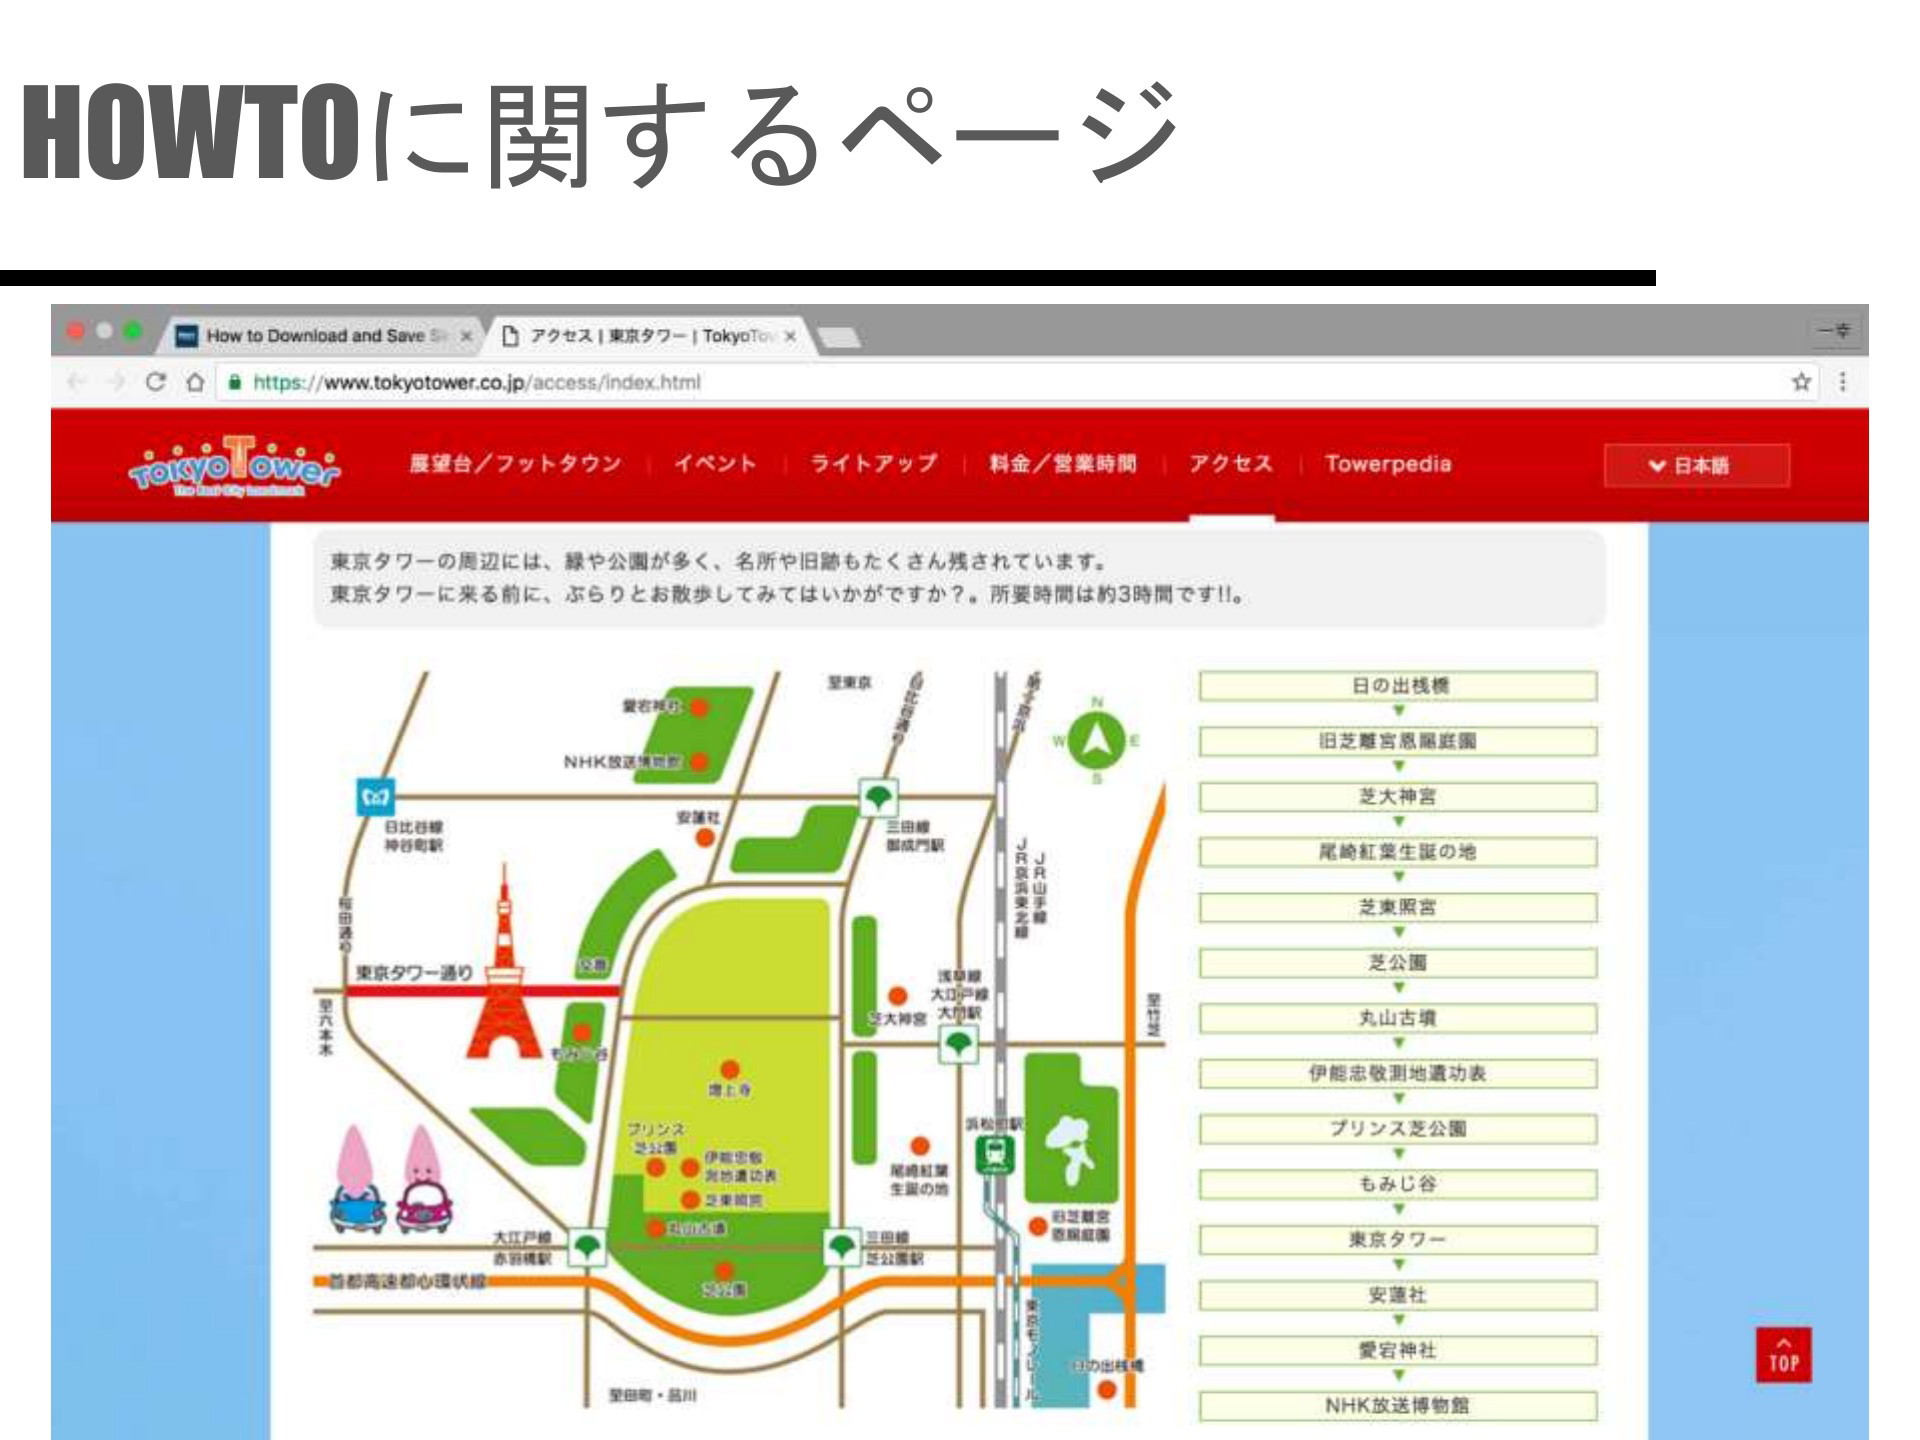Click the NHK放送博物館 route button
This screenshot has width=1920, height=1440.
pyautogui.click(x=1398, y=1406)
